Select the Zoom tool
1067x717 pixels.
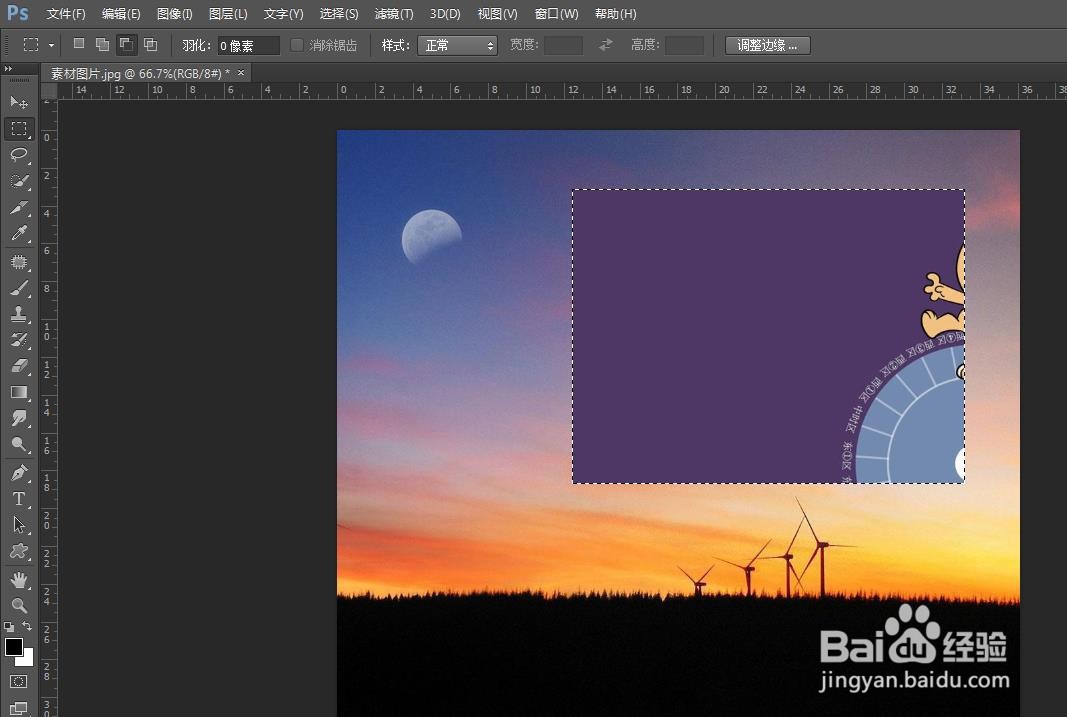19,605
